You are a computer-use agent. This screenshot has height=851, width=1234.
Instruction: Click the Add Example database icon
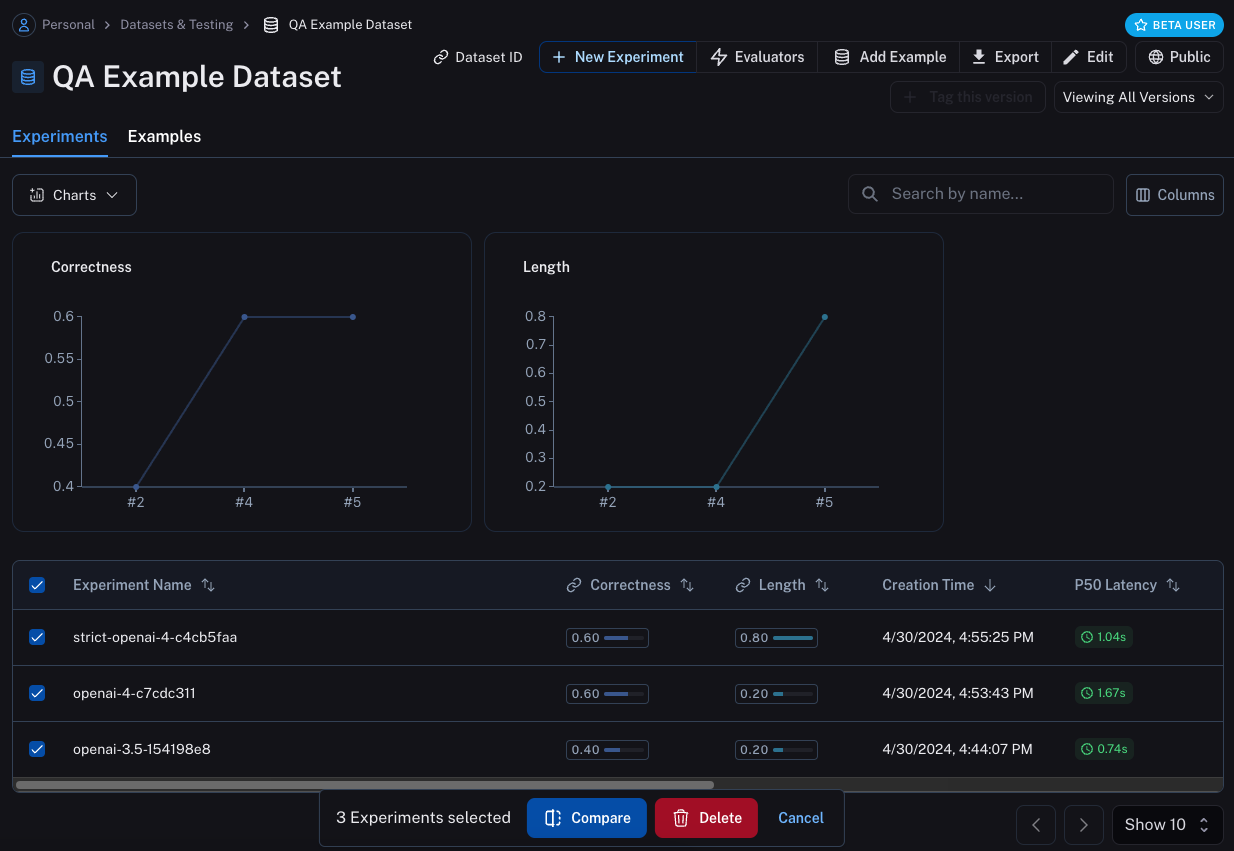tap(842, 58)
